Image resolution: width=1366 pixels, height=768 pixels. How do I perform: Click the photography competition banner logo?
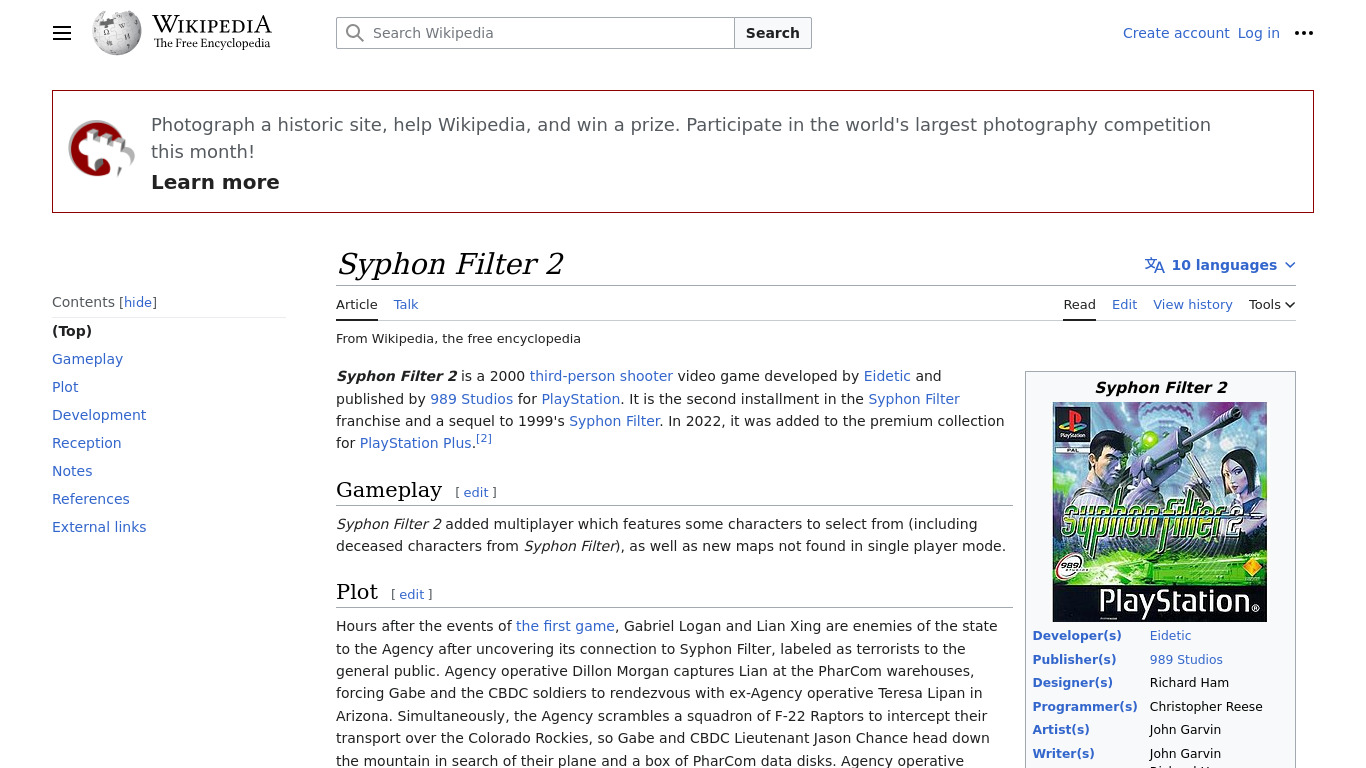coord(101,149)
